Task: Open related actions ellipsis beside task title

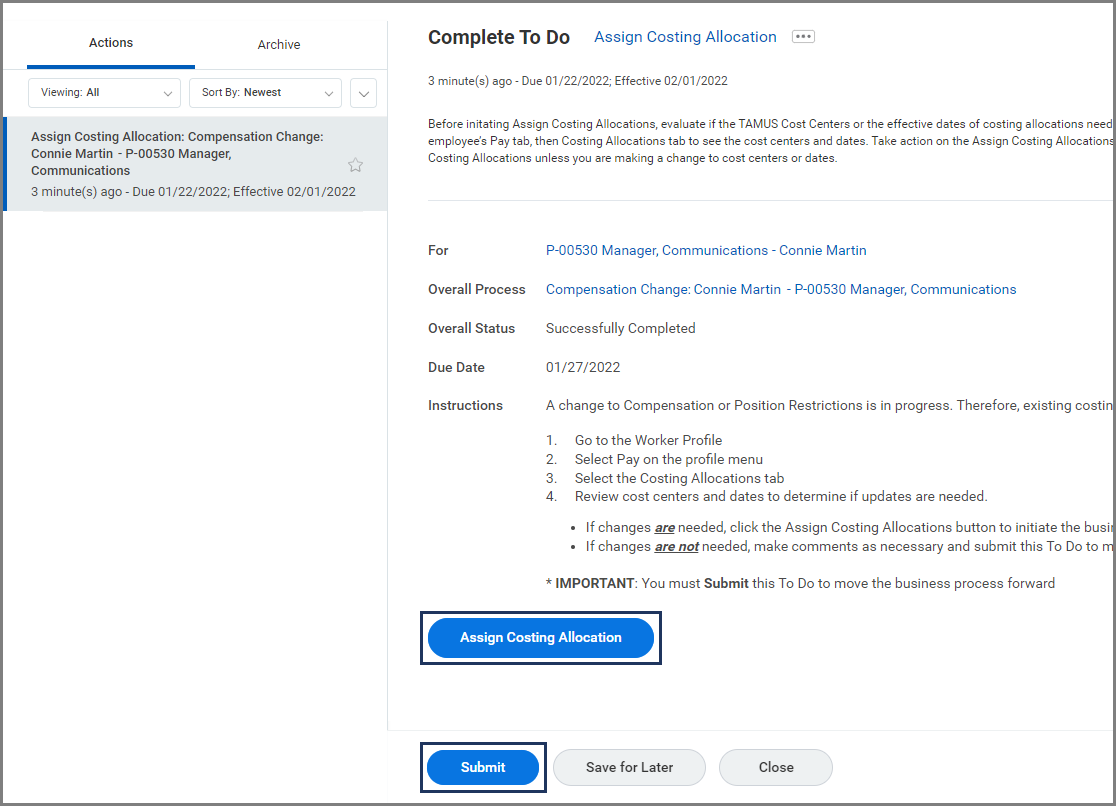Action: point(803,37)
